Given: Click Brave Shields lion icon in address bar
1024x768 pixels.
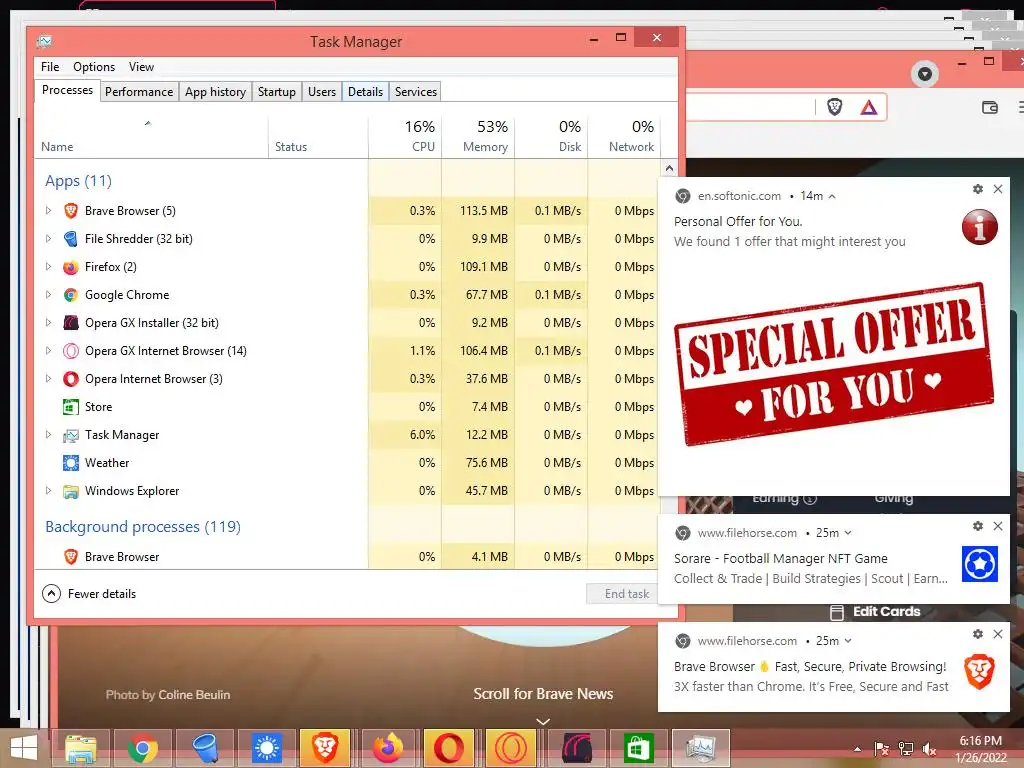Looking at the screenshot, I should [835, 107].
